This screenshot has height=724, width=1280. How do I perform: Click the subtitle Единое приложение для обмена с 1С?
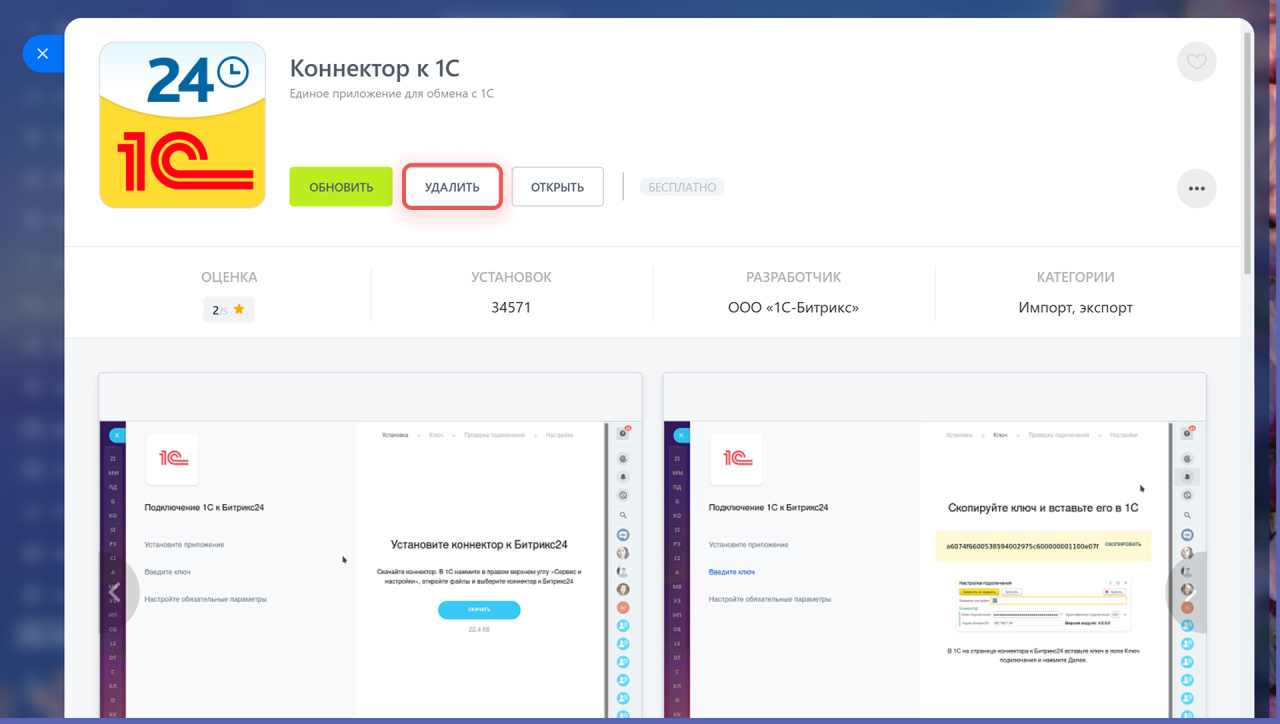pos(391,94)
